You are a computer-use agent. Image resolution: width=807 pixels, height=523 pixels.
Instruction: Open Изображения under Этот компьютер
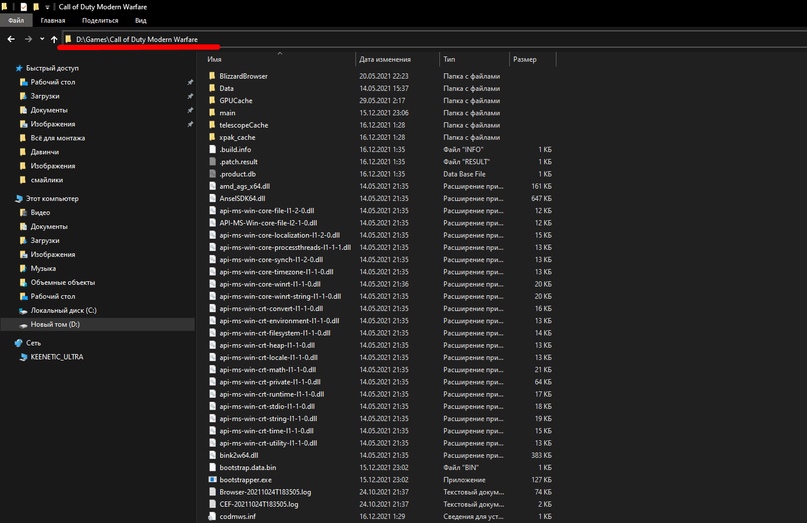pos(52,254)
